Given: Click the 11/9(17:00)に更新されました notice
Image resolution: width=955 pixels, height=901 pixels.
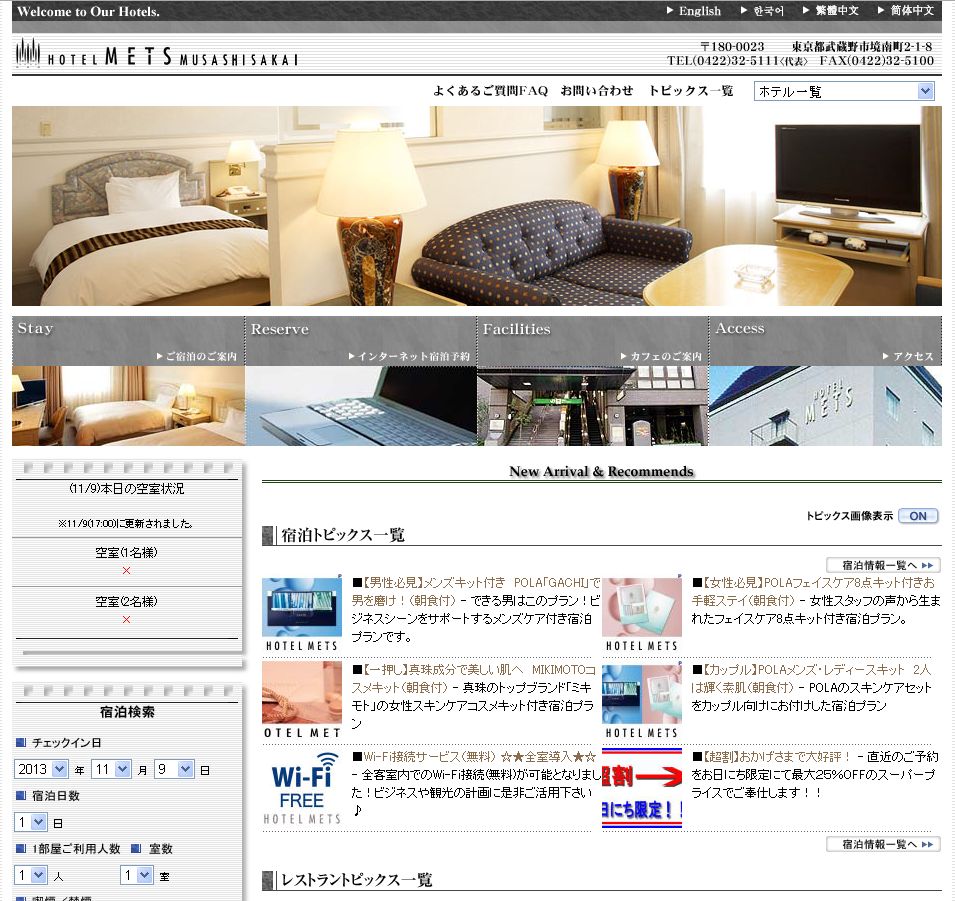Looking at the screenshot, I should click(x=125, y=523).
